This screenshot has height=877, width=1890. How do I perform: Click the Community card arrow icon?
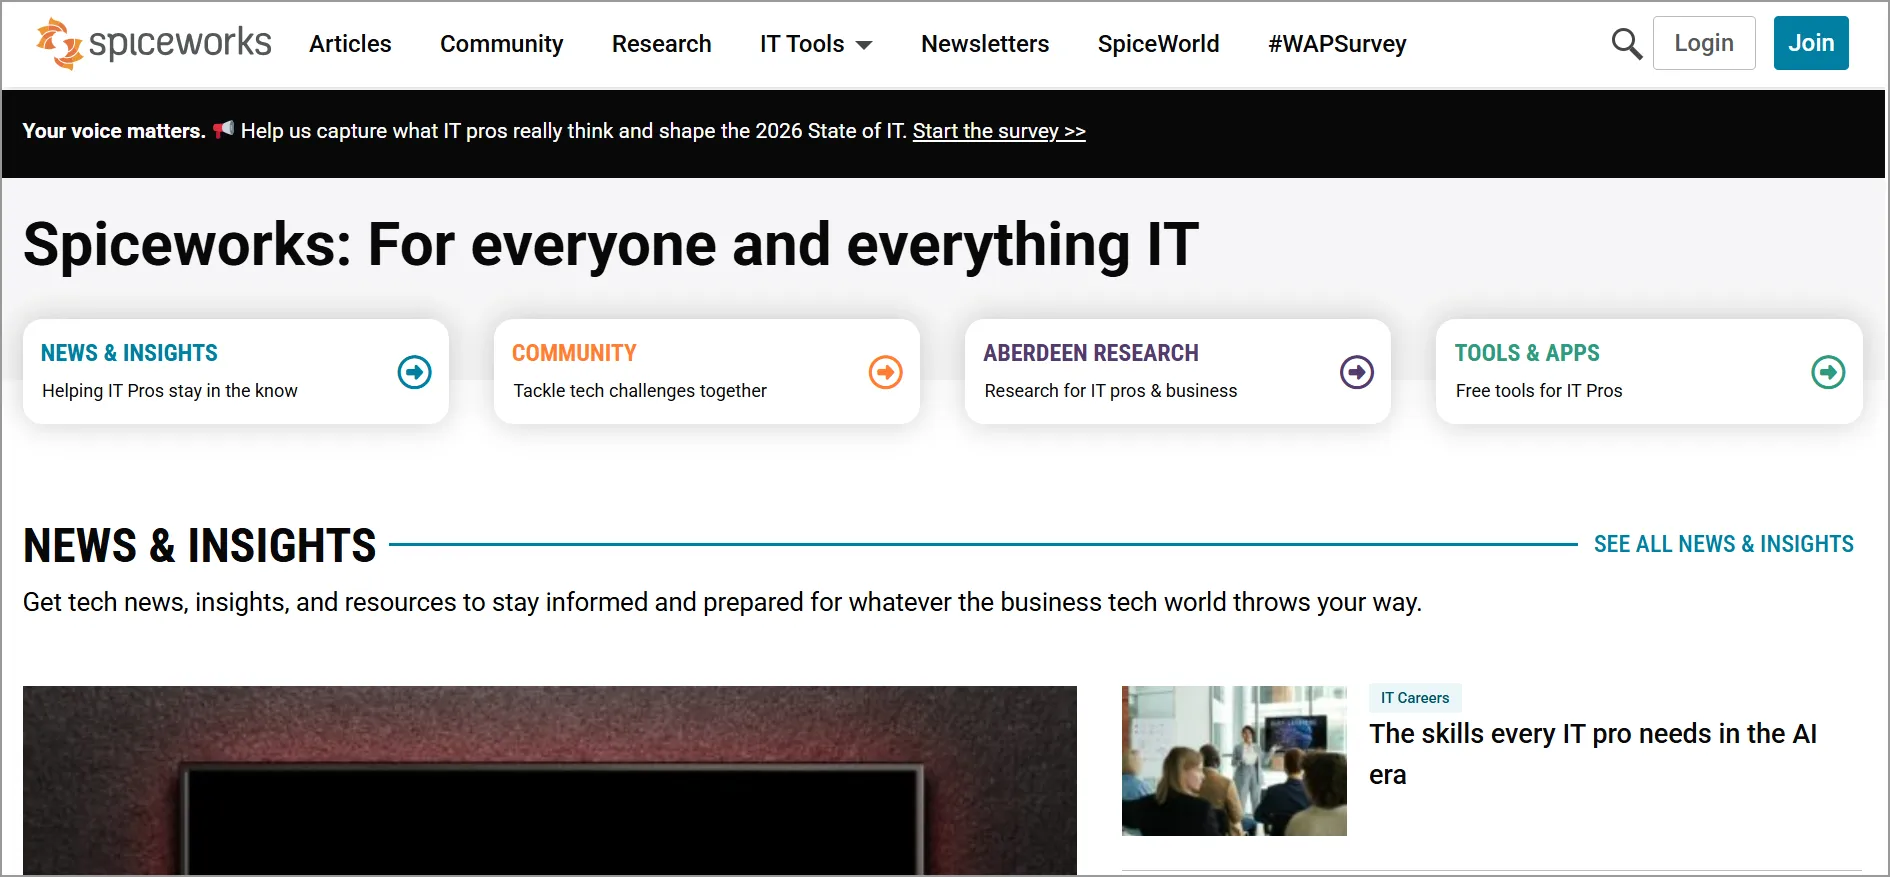click(885, 372)
